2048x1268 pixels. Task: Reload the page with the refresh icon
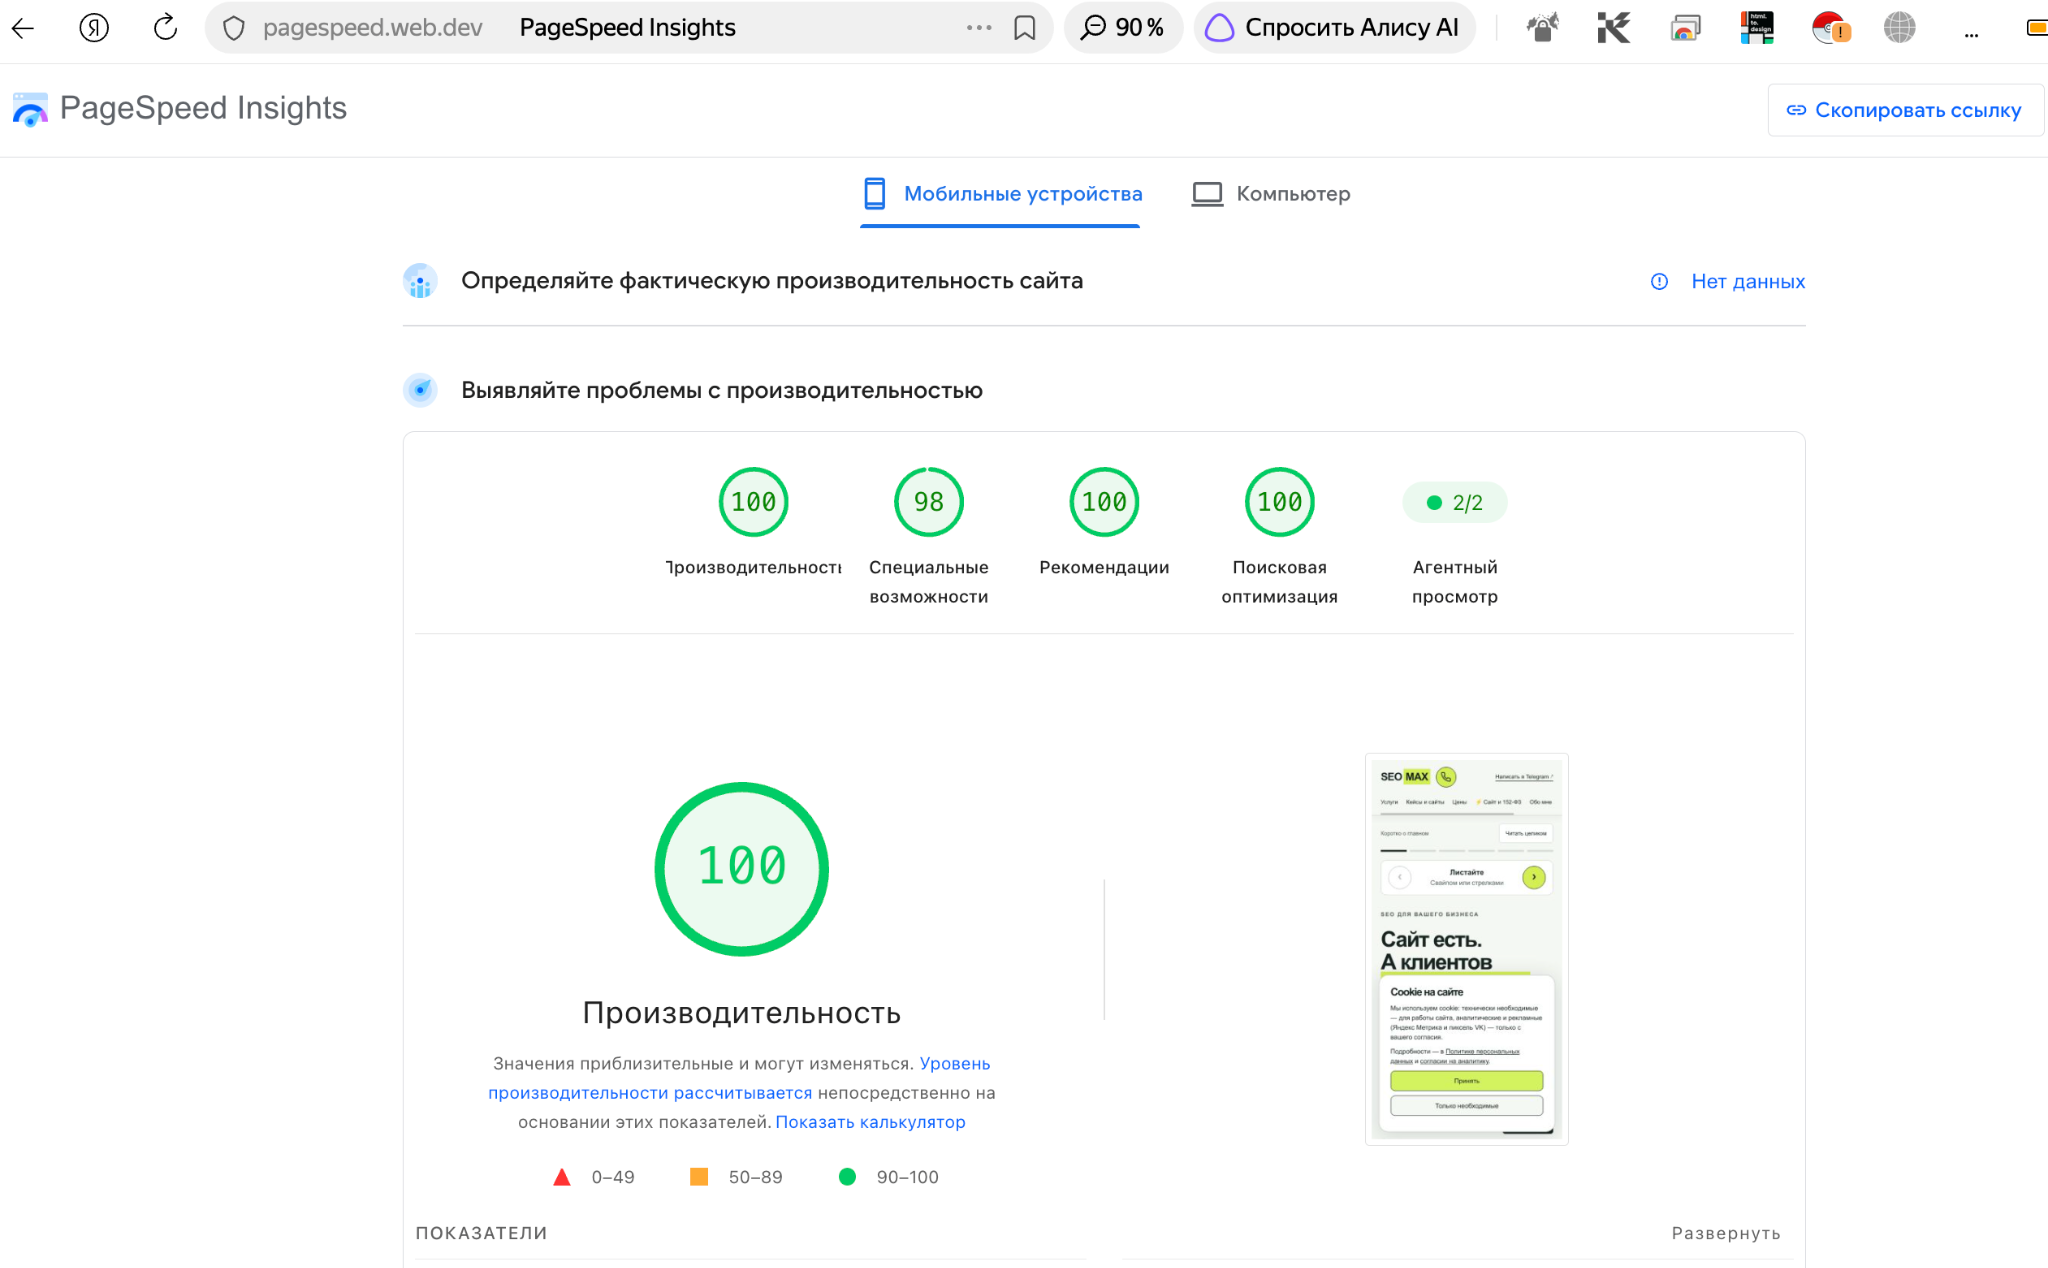tap(165, 27)
